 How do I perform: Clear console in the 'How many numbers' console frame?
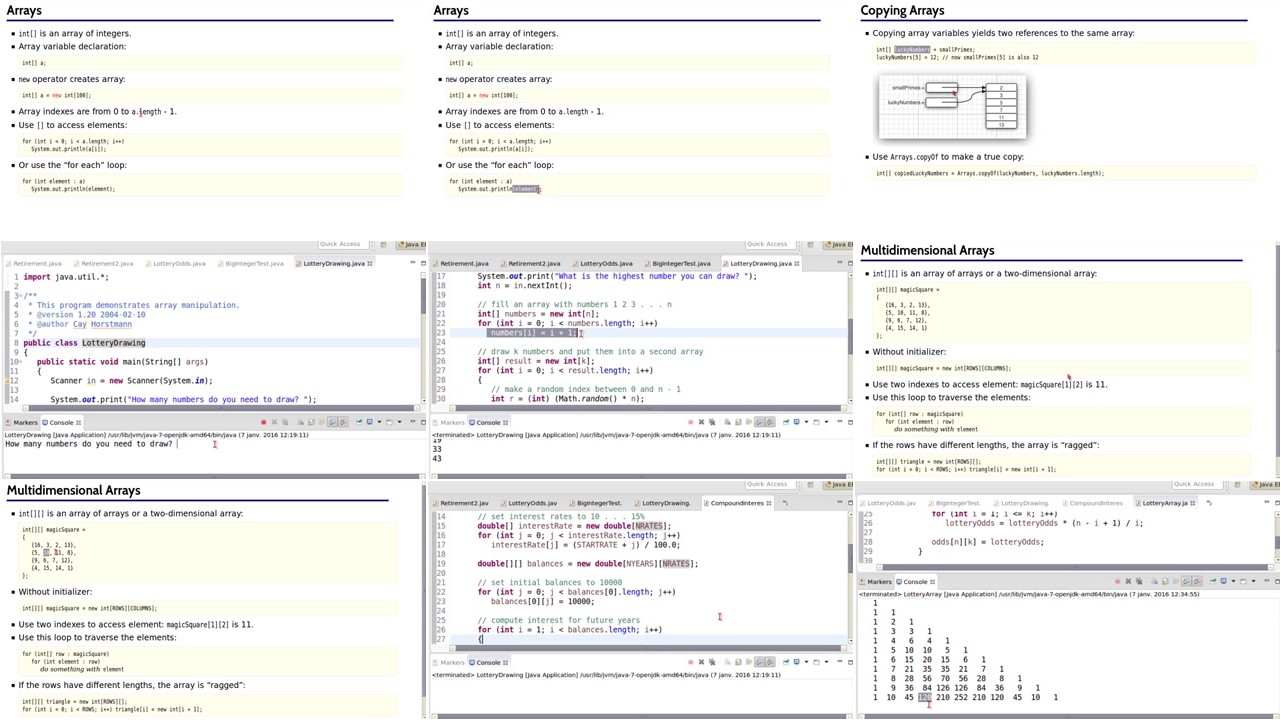300,422
